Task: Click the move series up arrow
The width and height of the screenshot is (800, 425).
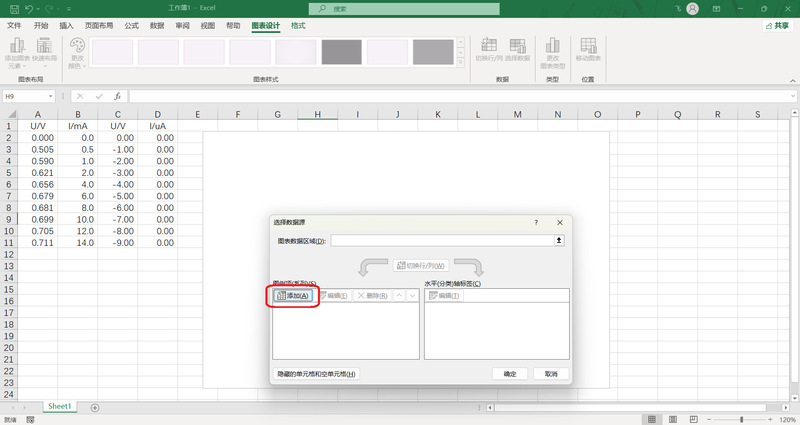Action: click(x=399, y=295)
